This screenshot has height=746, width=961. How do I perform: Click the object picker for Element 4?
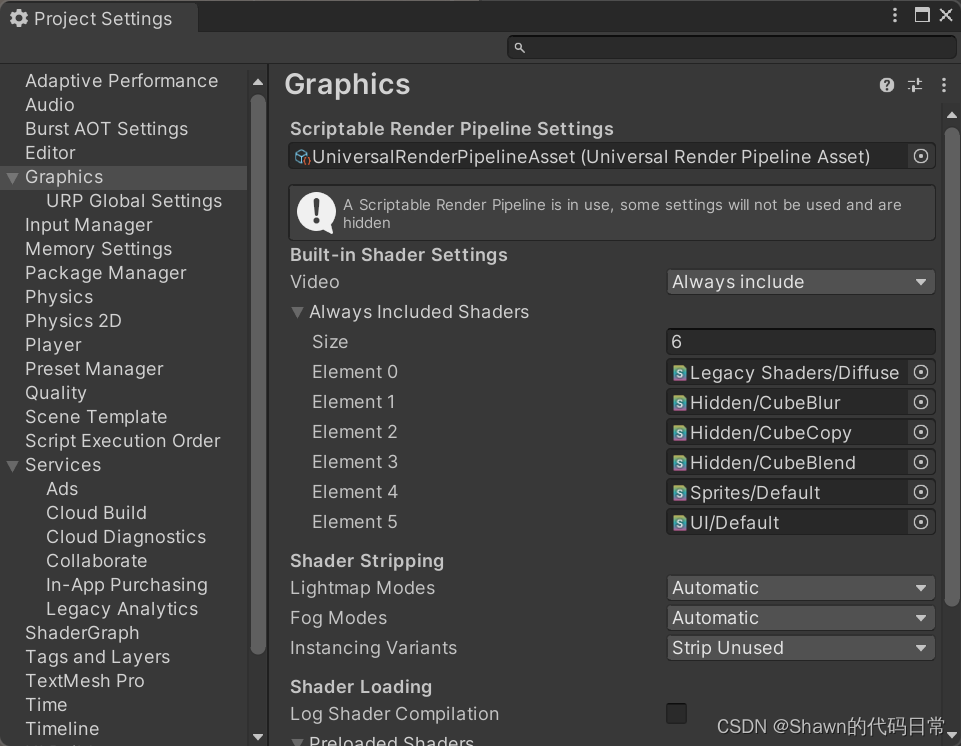[x=921, y=492]
